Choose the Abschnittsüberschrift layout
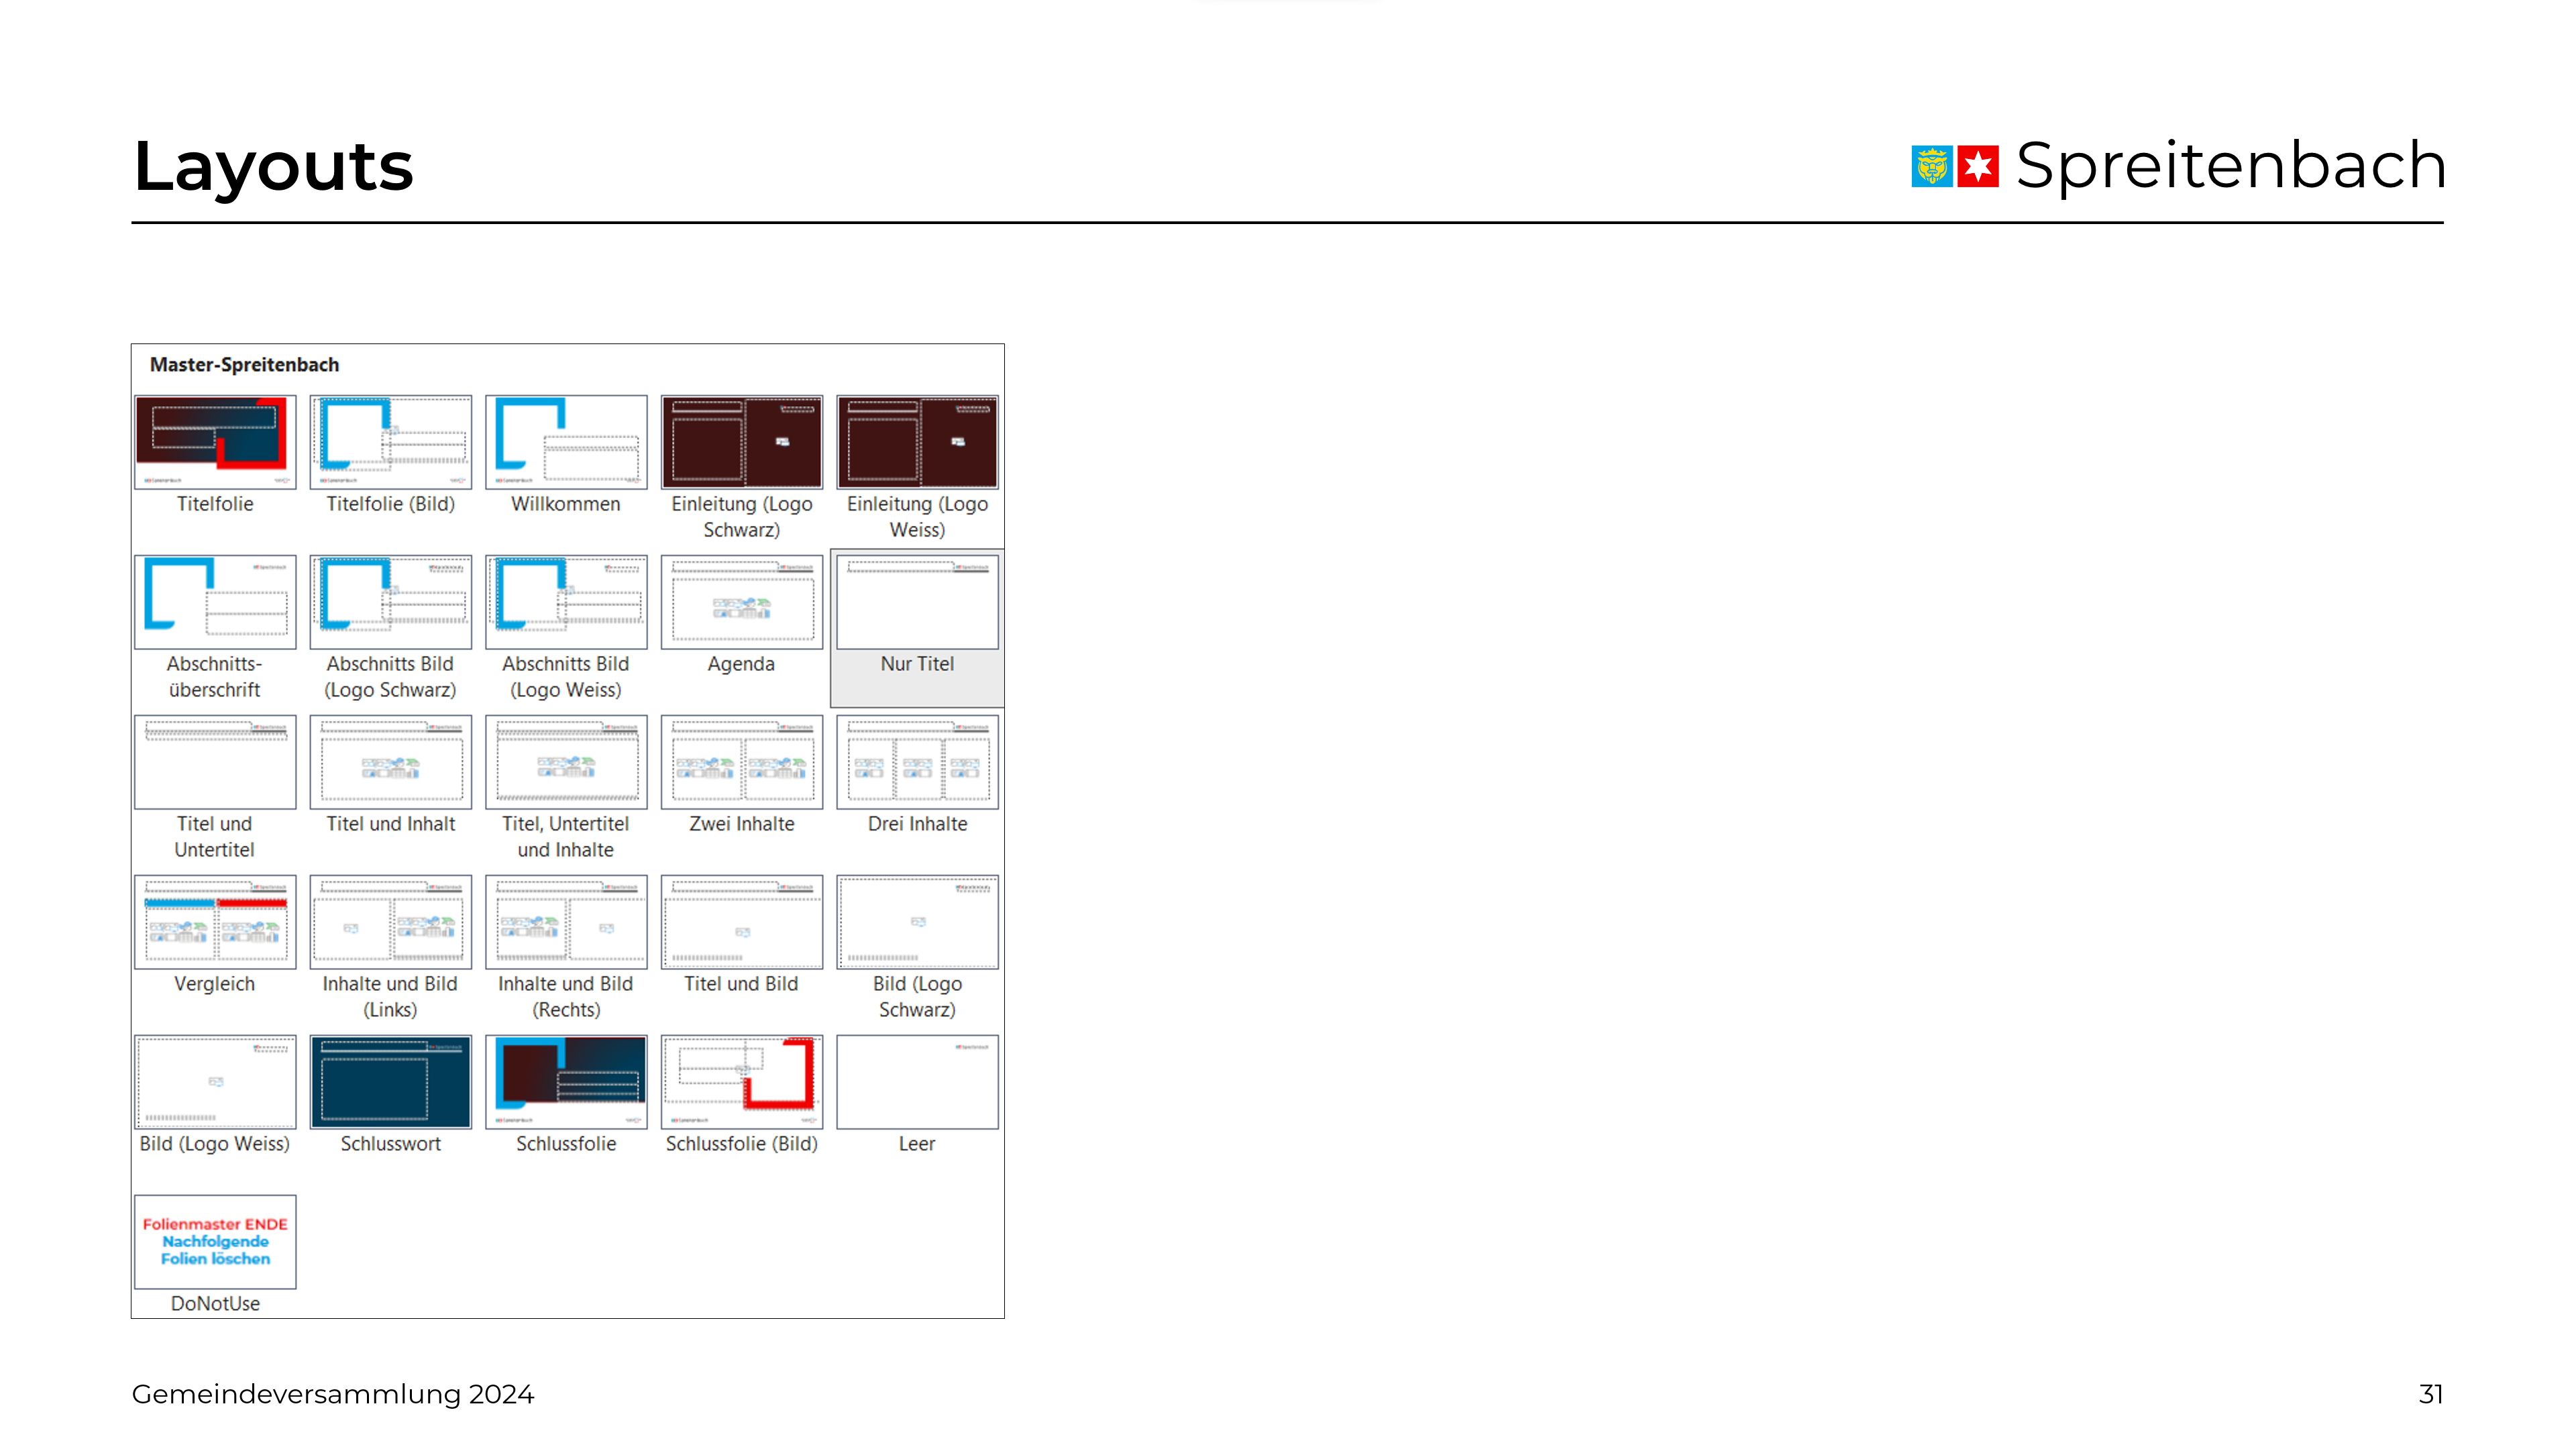 pyautogui.click(x=215, y=602)
